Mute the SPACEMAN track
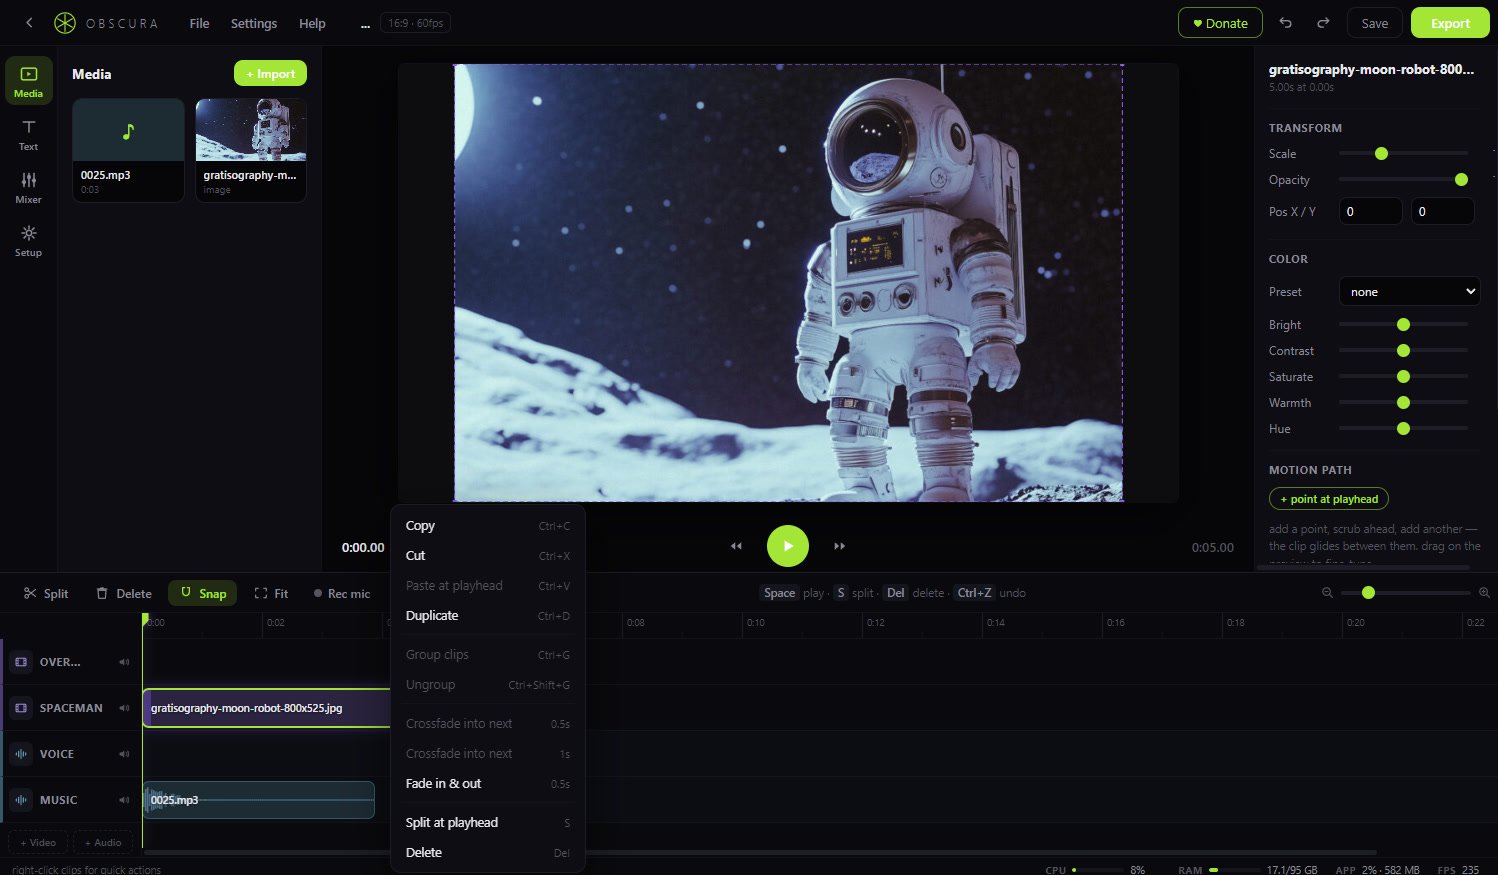This screenshot has height=875, width=1498. pos(124,708)
